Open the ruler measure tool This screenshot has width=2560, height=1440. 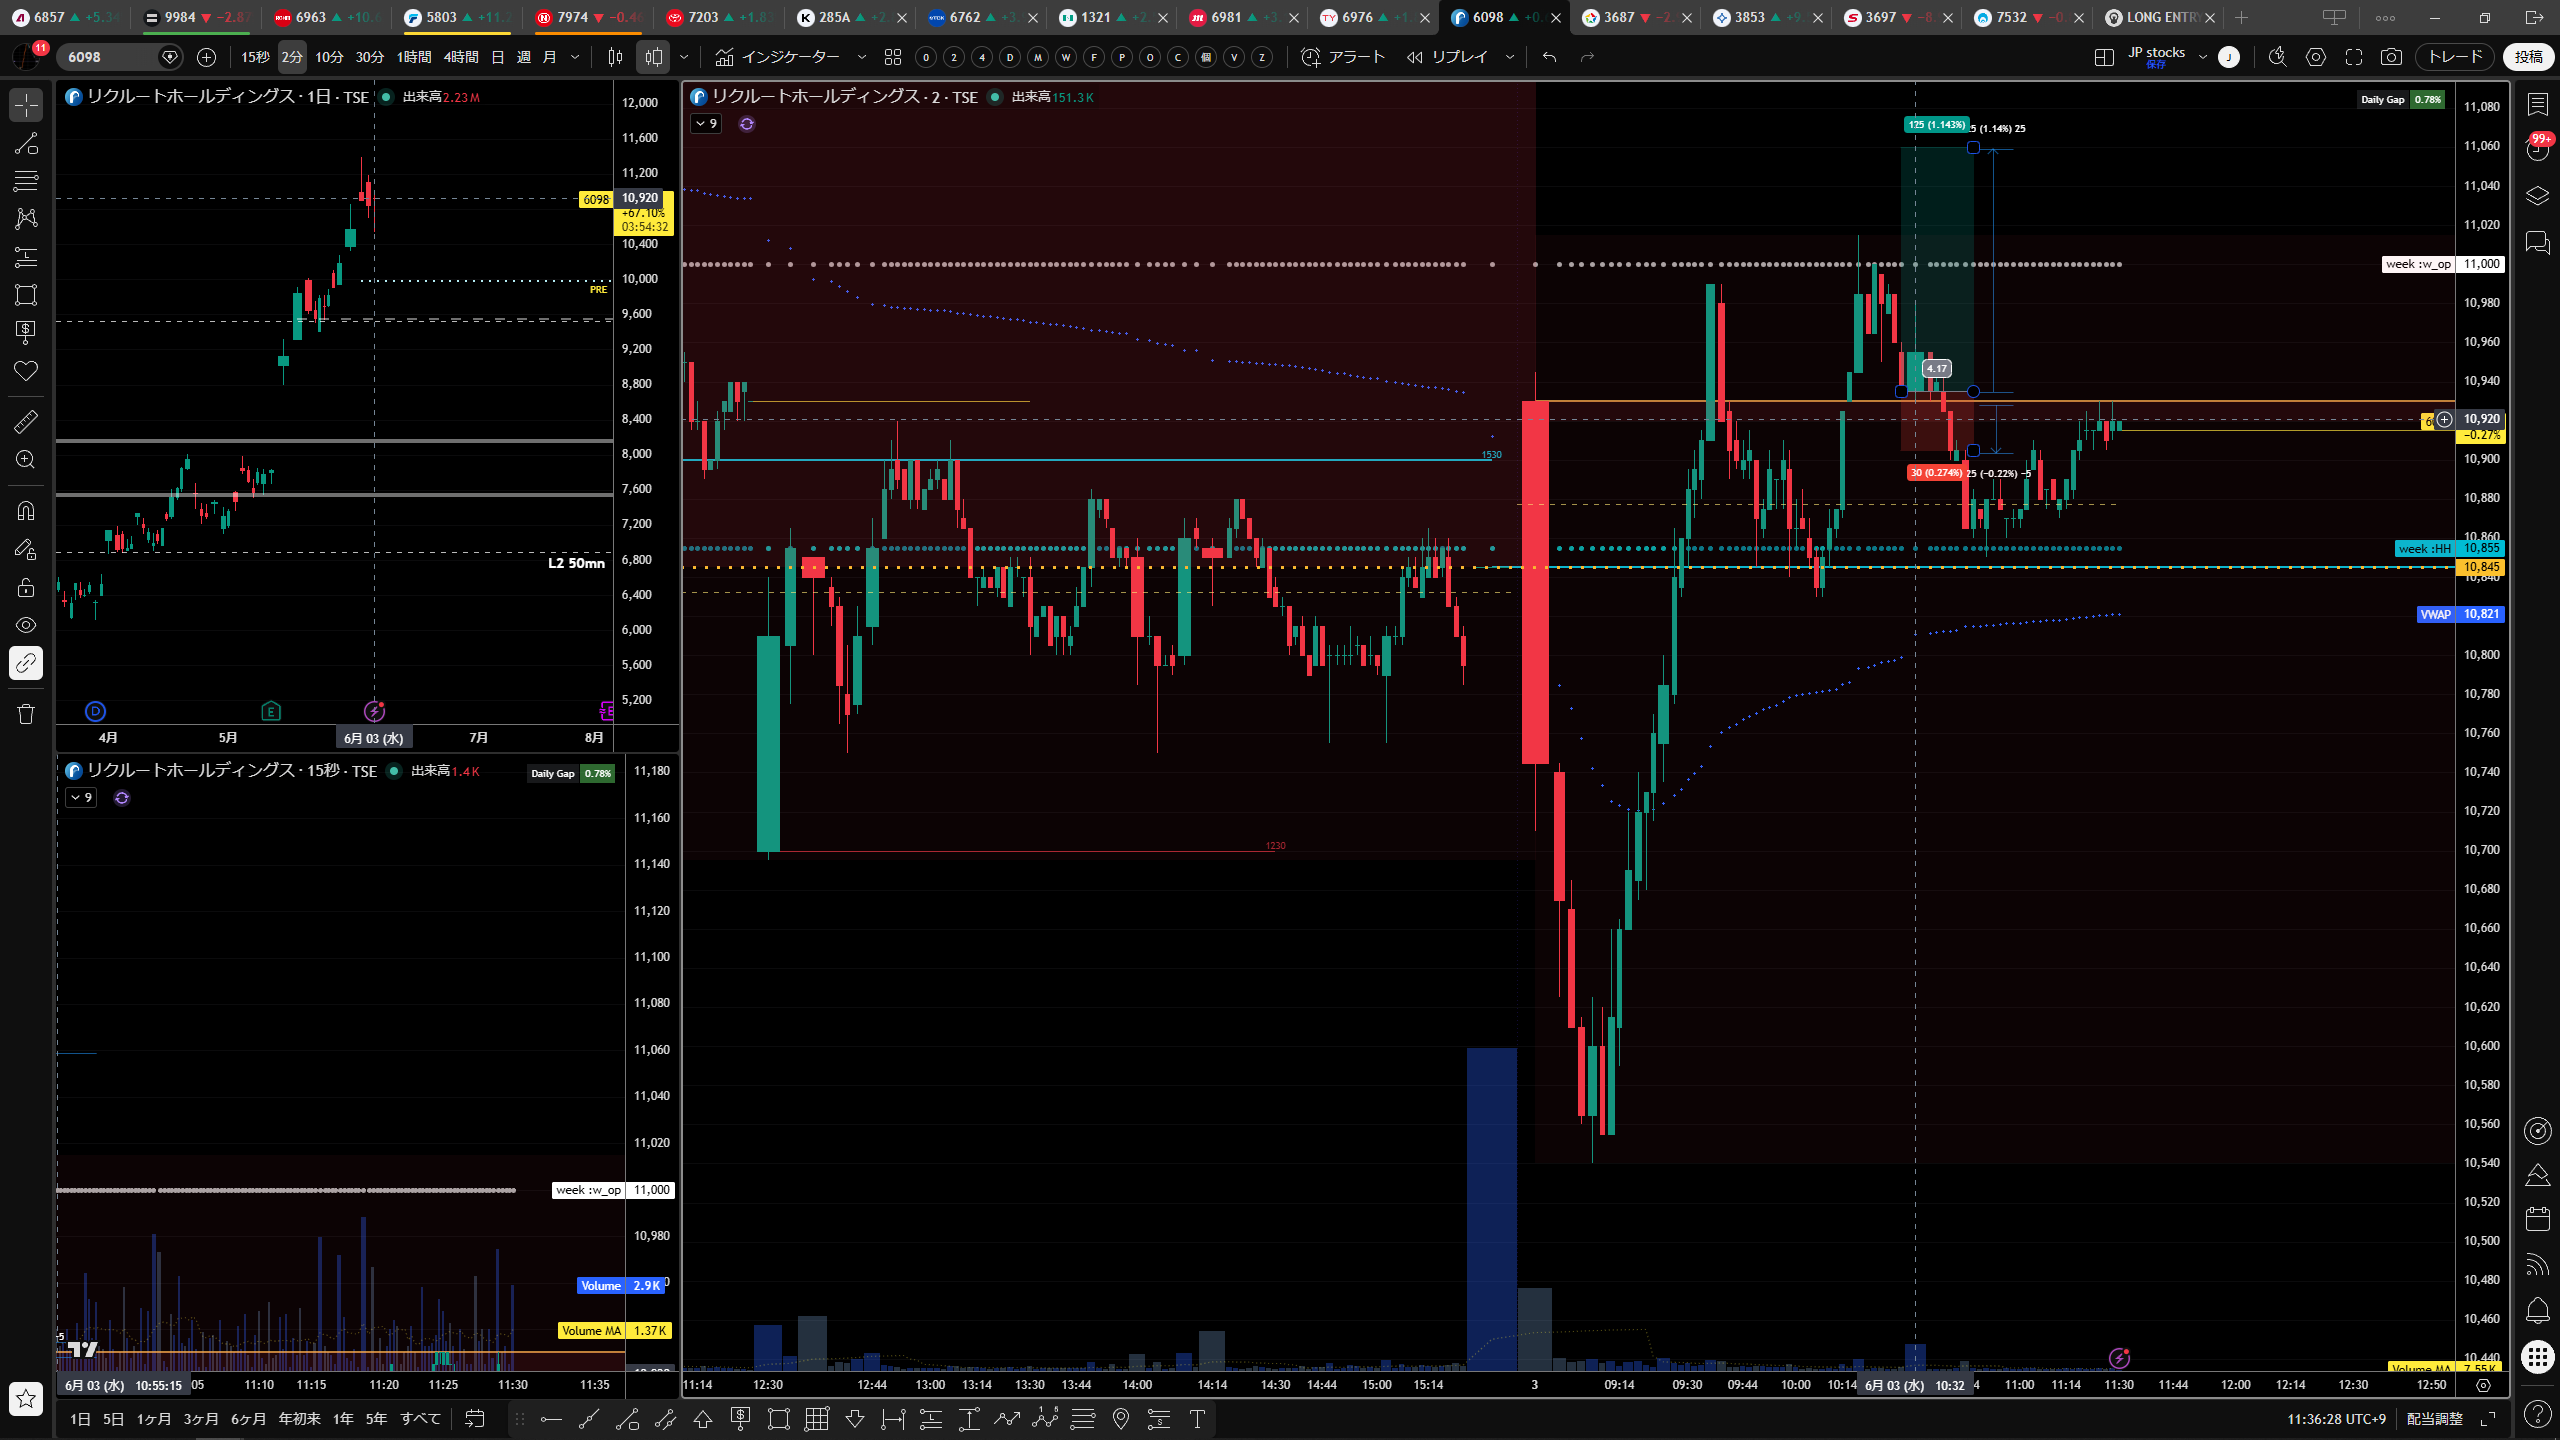point(26,421)
